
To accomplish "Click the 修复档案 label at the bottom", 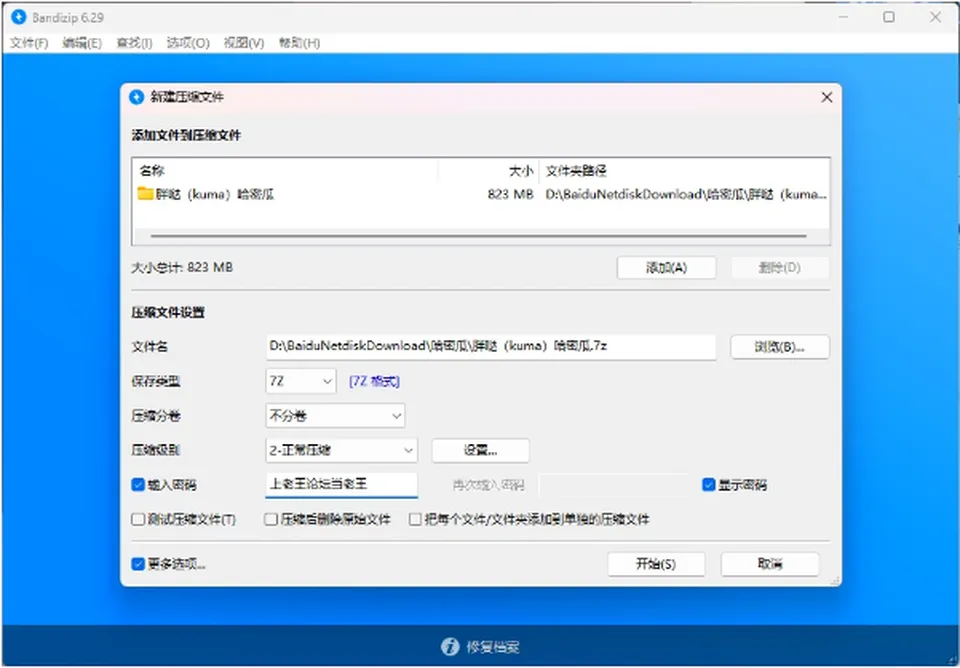I will pyautogui.click(x=493, y=647).
